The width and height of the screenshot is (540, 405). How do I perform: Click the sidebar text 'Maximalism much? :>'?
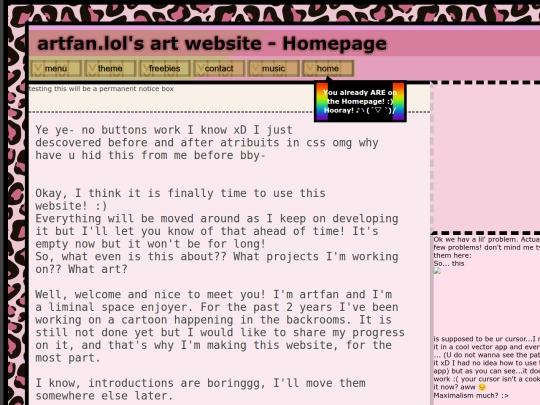coord(471,395)
